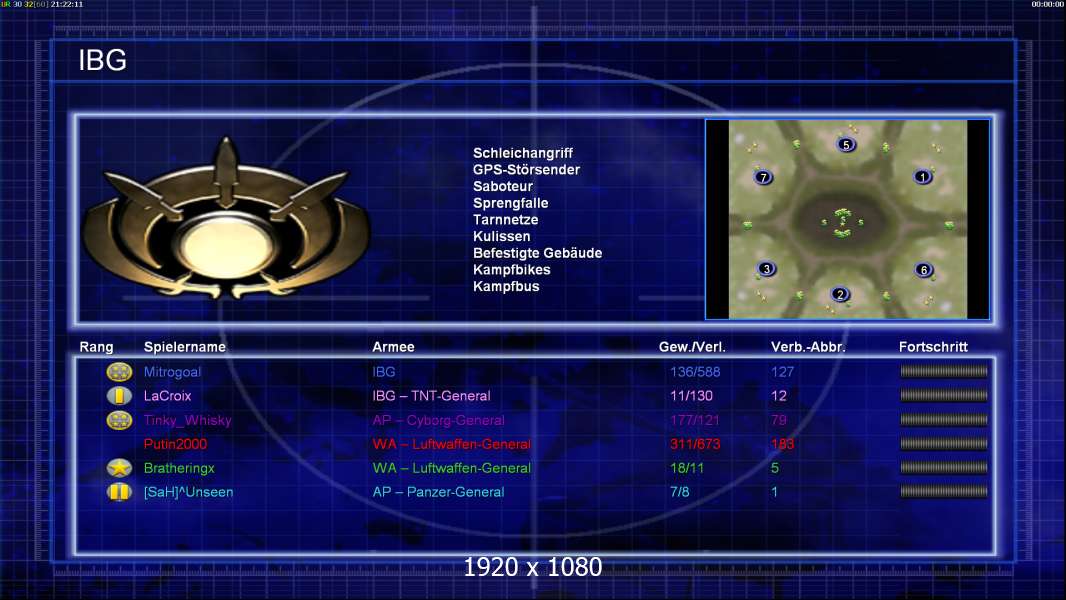
Task: Click the Verb.-Abbr. column header
Action: point(808,347)
